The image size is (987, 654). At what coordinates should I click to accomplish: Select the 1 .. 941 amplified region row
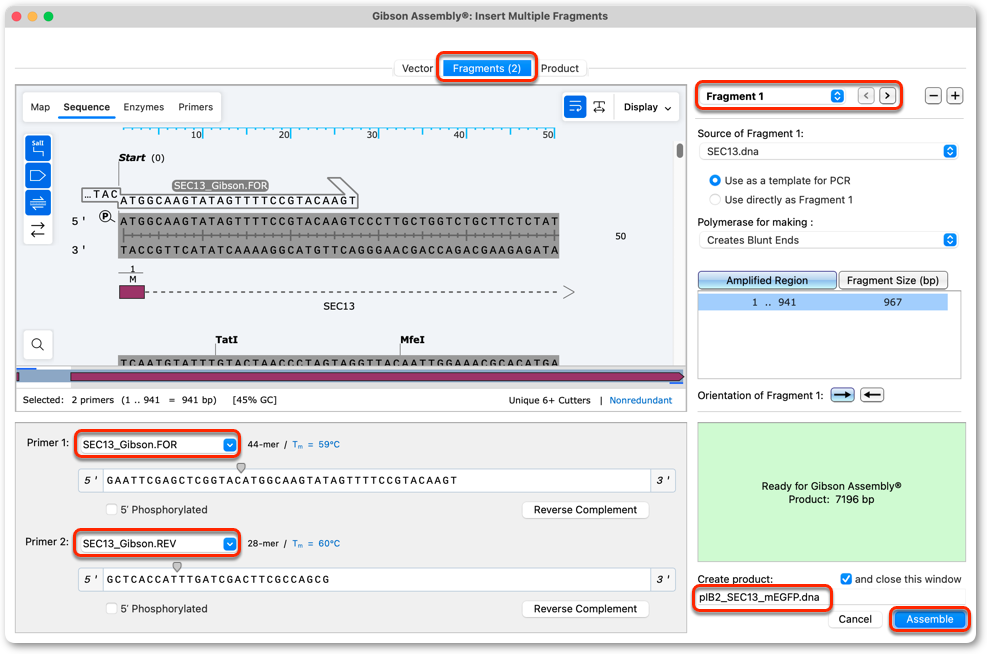tap(822, 302)
